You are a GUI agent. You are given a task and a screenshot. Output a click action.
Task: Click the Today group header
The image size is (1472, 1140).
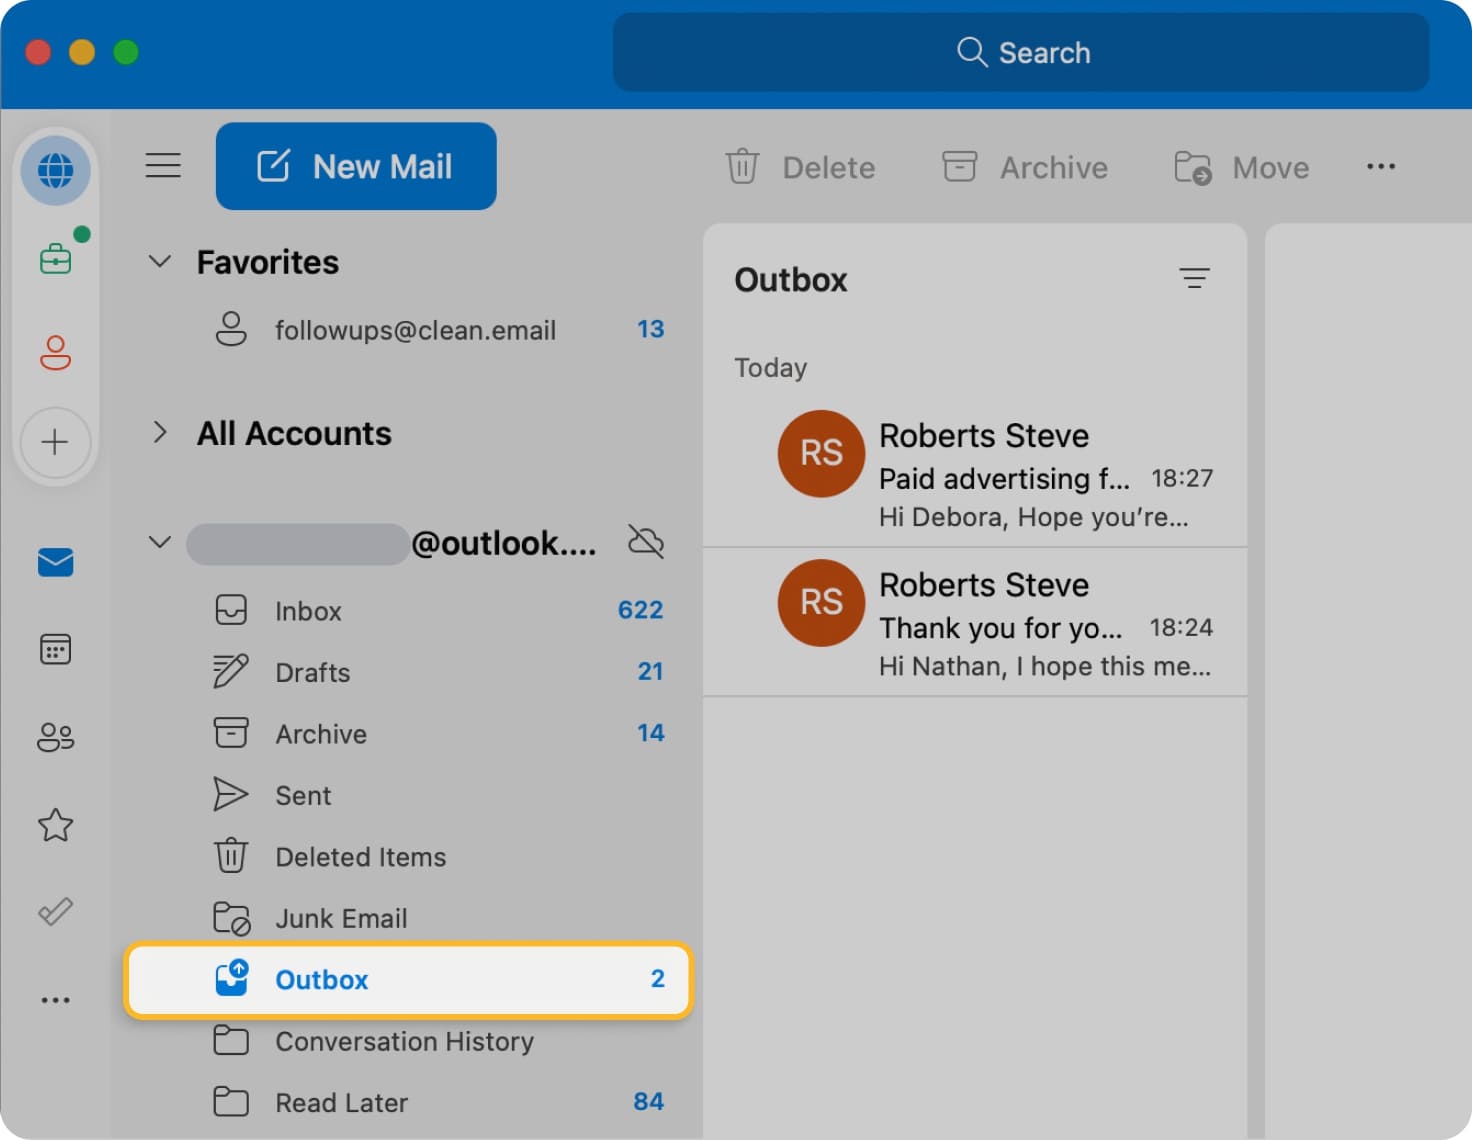771,368
